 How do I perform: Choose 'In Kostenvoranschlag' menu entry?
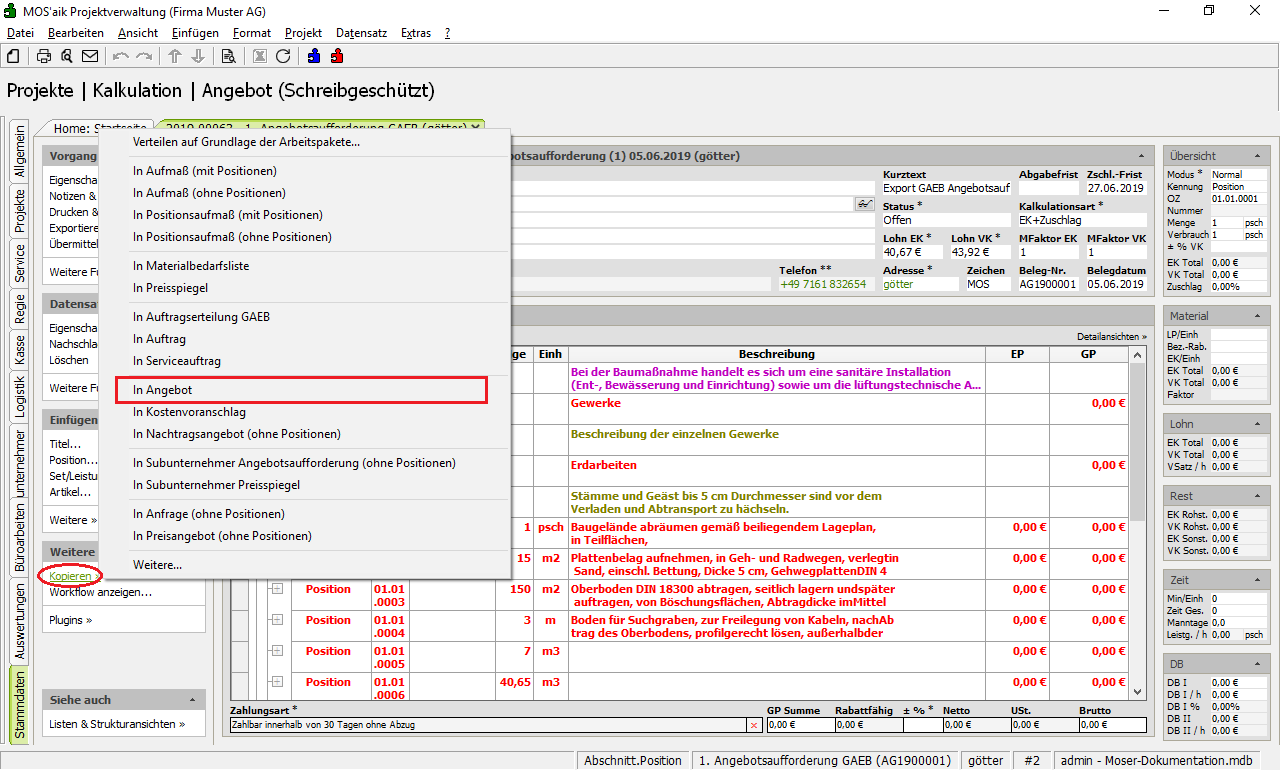pos(189,412)
